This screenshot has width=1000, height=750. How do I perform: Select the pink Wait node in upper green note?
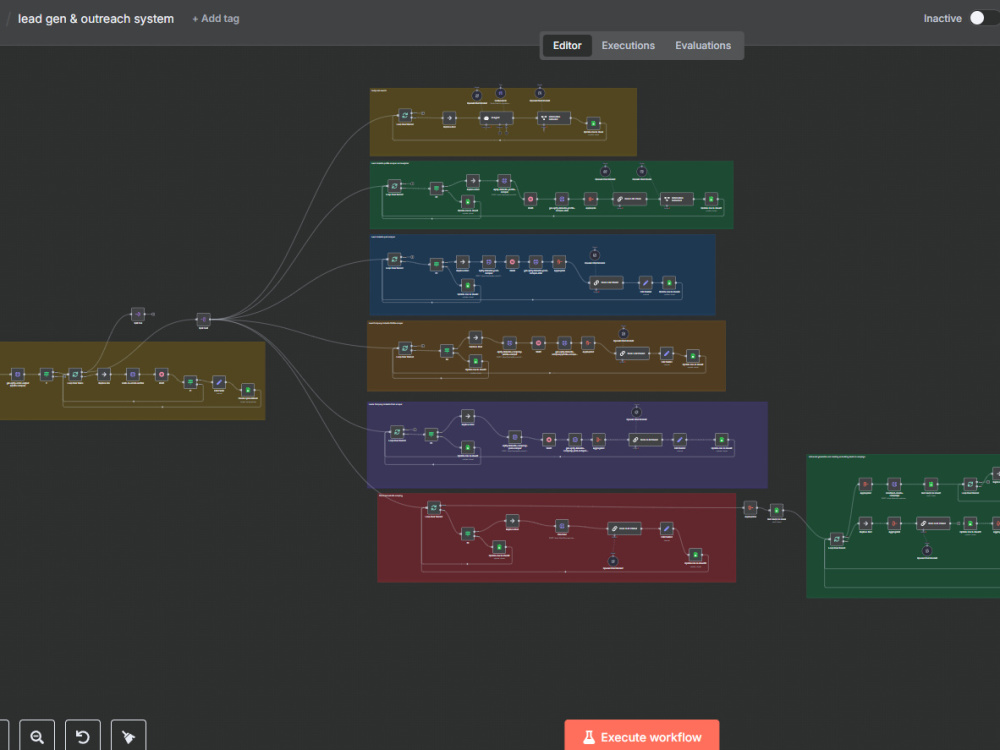[x=530, y=199]
